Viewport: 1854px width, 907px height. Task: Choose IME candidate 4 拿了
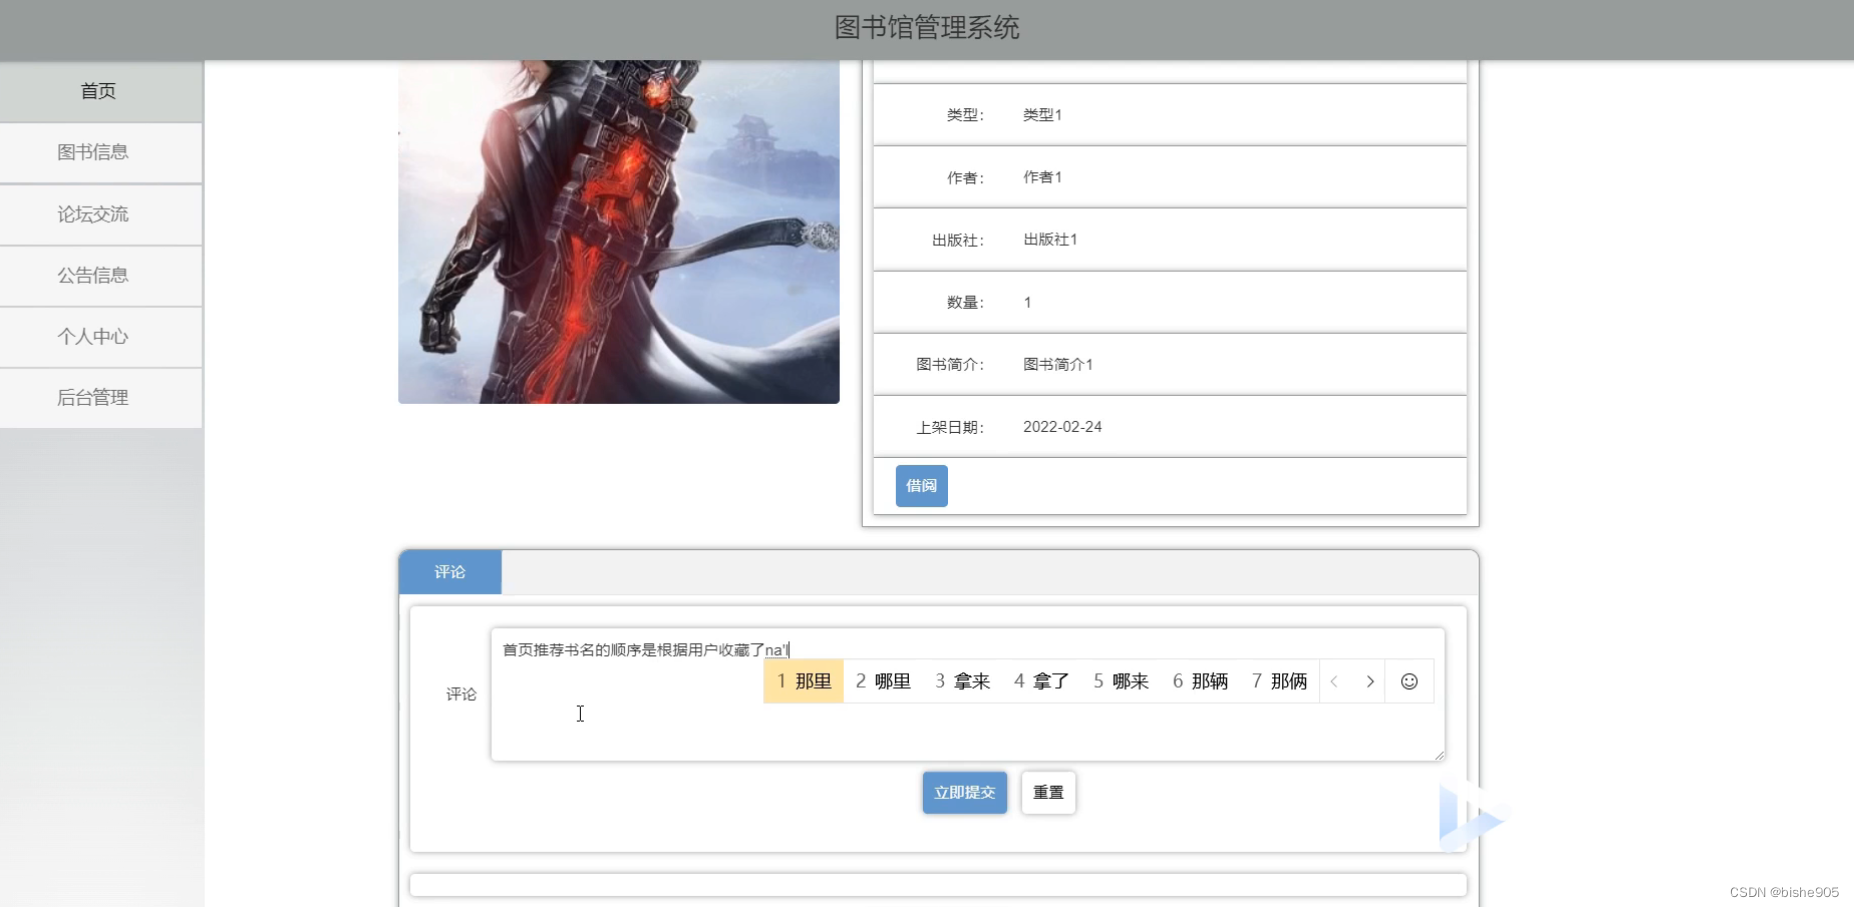coord(1041,681)
